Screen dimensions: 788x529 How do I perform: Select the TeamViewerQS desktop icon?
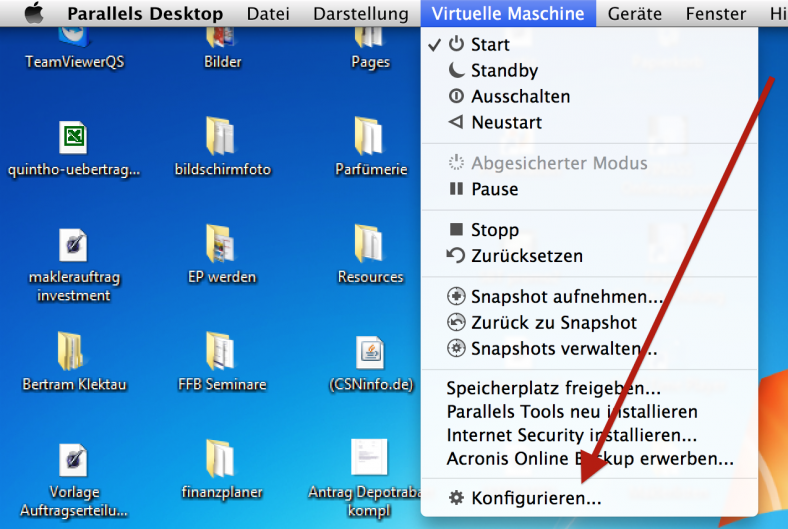pyautogui.click(x=74, y=48)
